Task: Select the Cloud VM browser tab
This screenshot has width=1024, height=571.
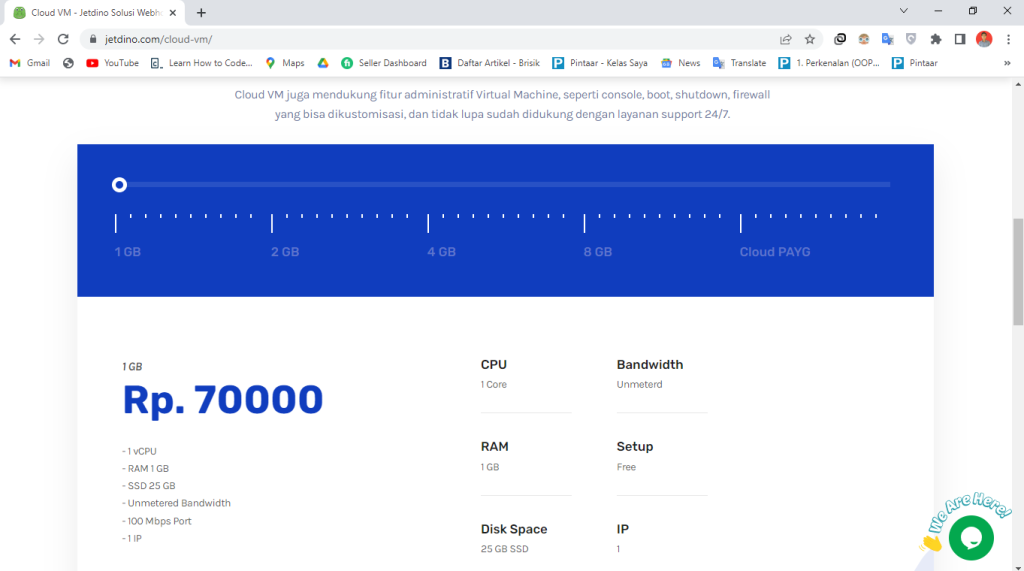Action: [x=95, y=13]
